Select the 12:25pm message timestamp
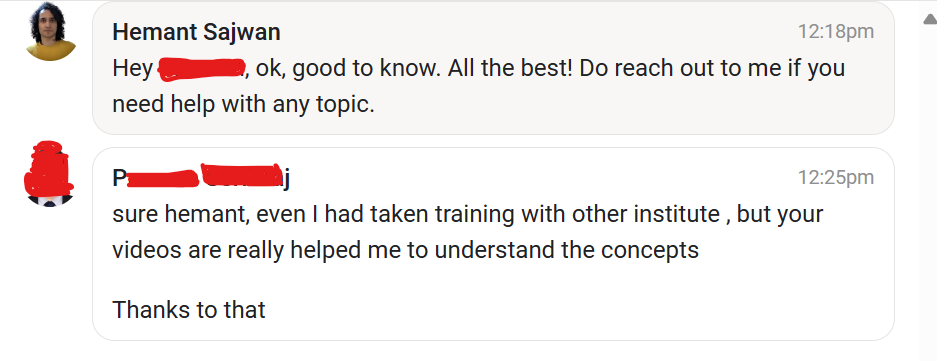 pos(835,178)
